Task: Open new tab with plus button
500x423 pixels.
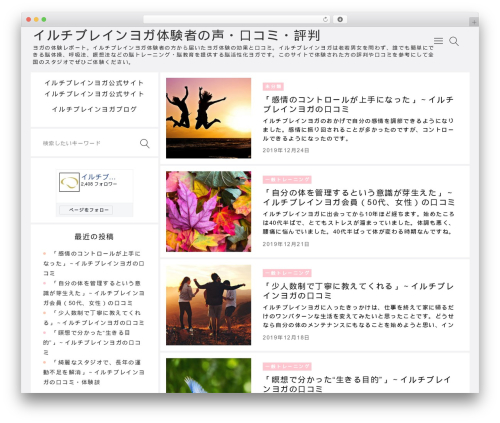Action: [474, 22]
